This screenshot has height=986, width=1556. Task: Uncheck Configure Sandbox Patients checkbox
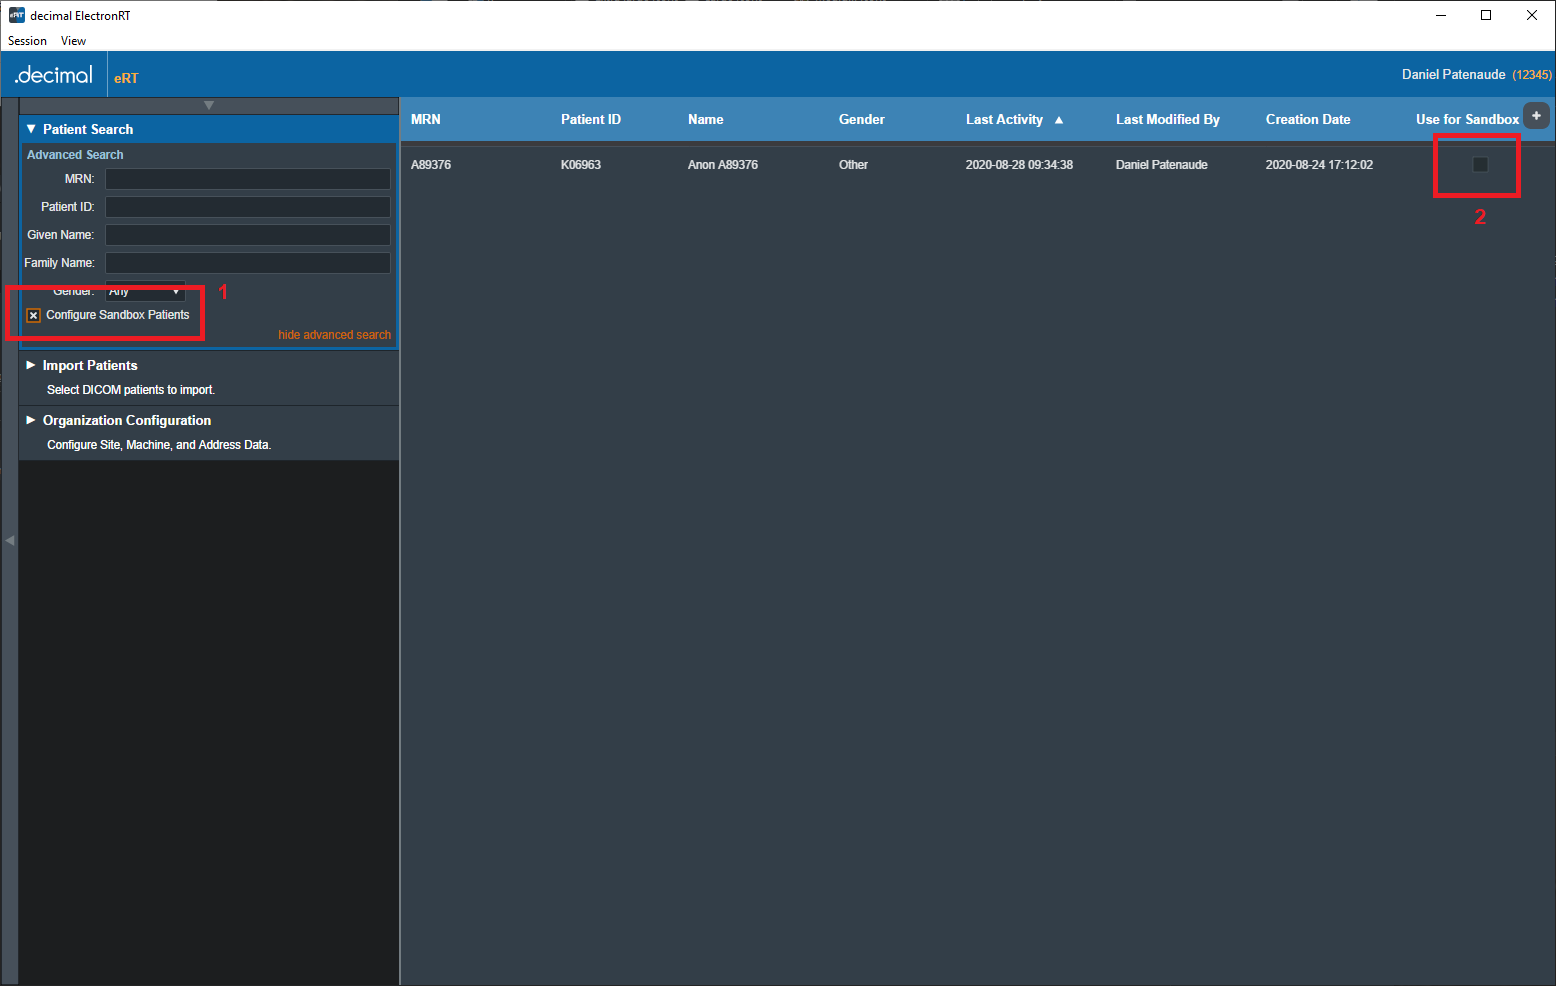[34, 315]
